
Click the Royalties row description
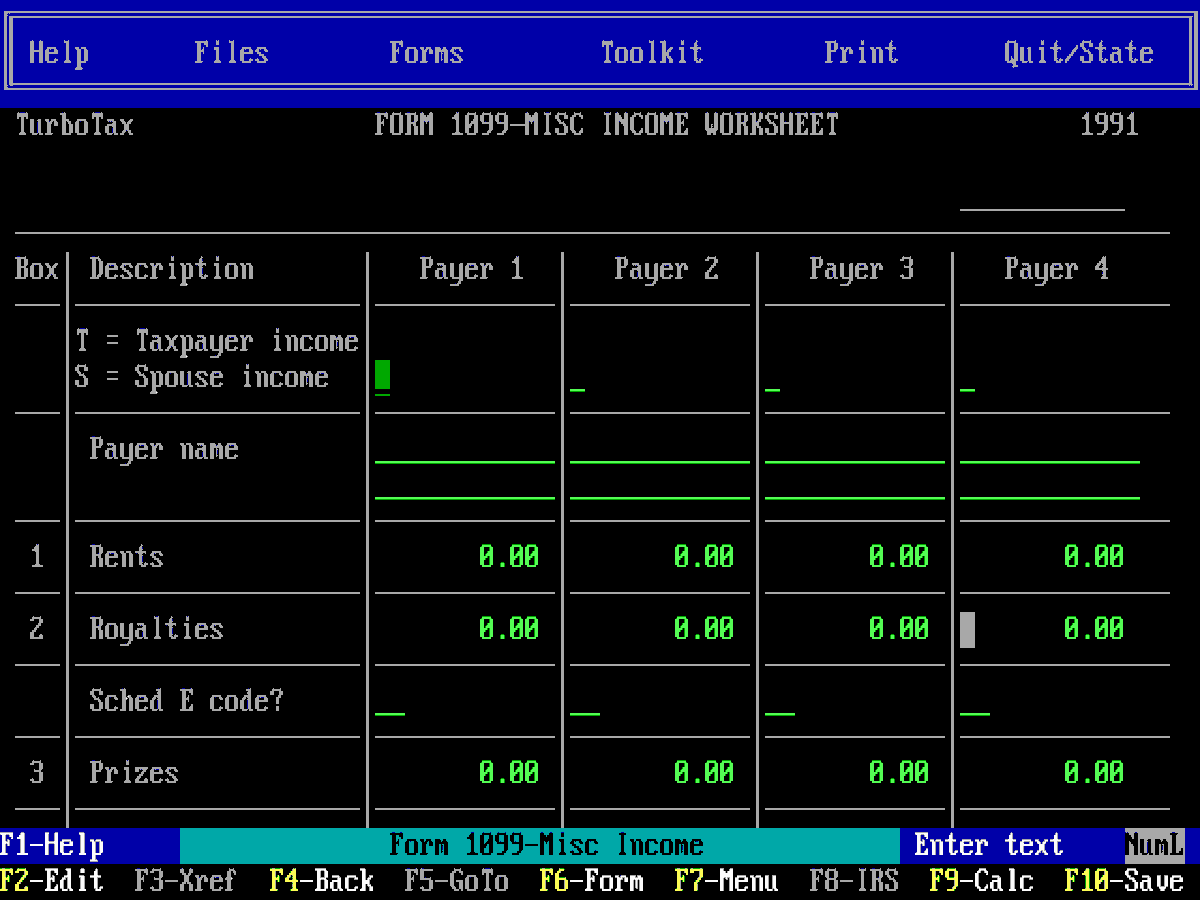156,629
